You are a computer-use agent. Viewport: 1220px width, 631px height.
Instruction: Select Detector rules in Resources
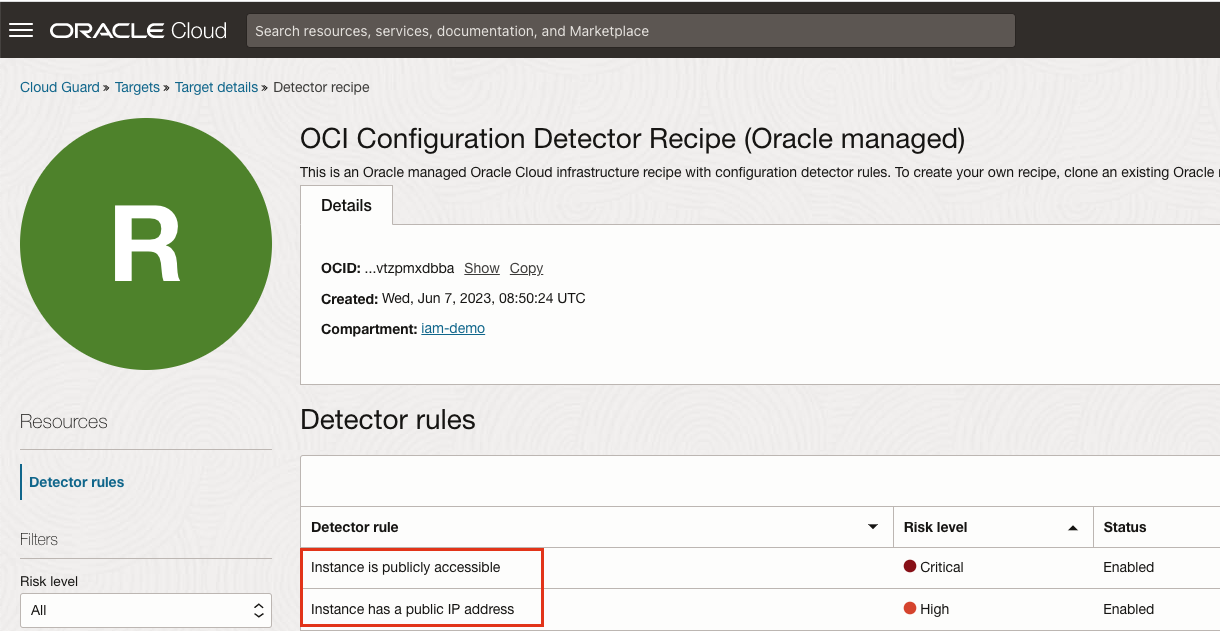pos(77,482)
